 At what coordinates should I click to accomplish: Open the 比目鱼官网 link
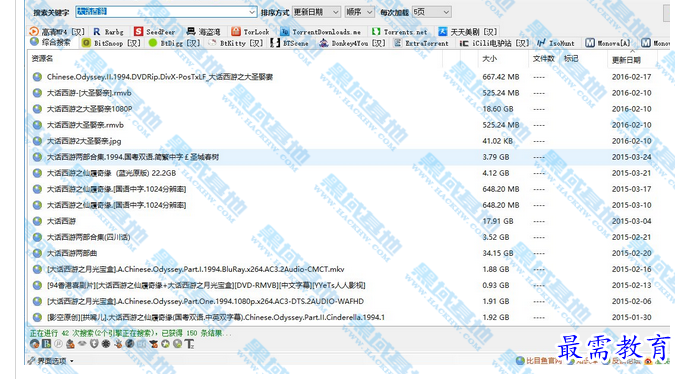coord(539,361)
